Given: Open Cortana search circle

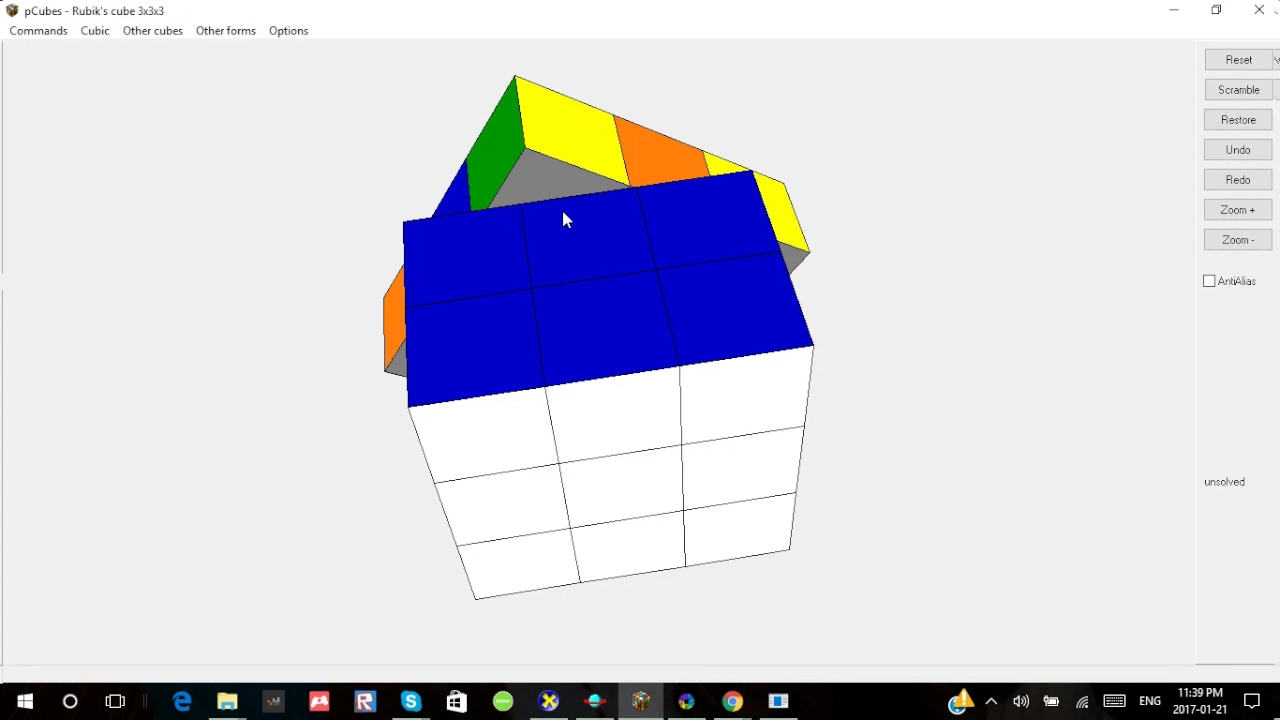Looking at the screenshot, I should [70, 701].
